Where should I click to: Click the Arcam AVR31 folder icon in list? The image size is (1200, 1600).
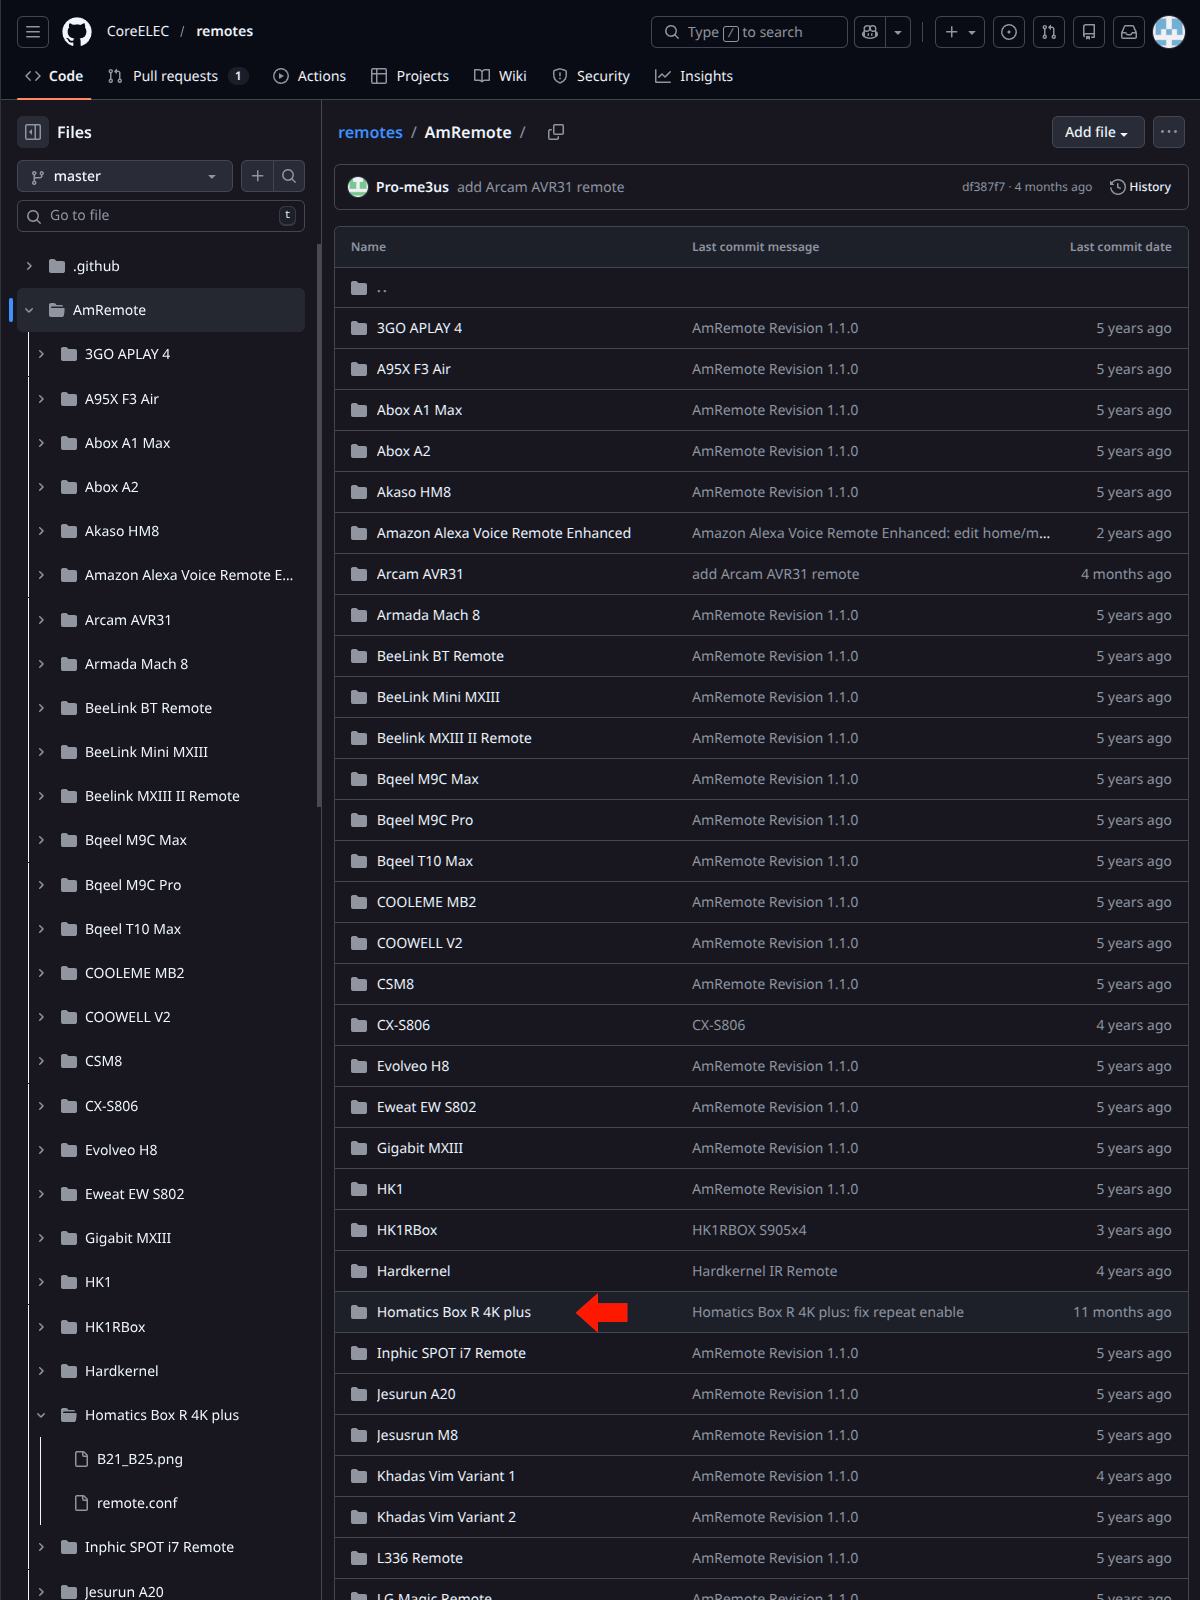pos(359,574)
